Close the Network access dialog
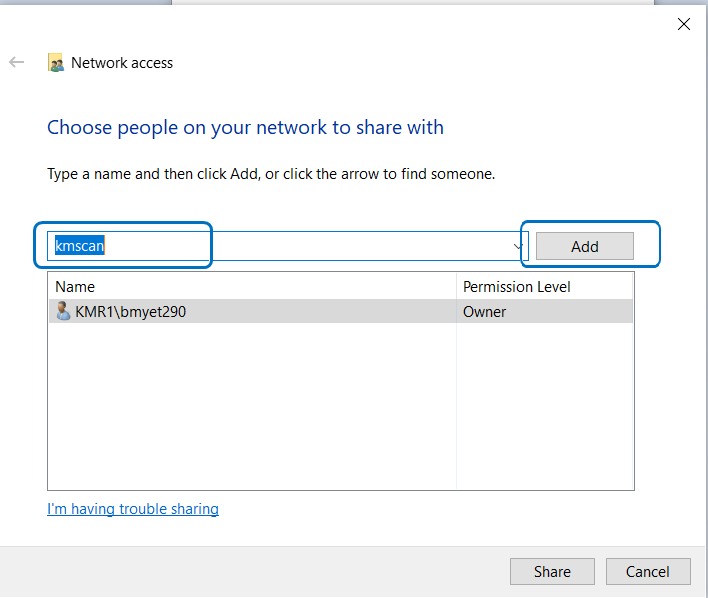Viewport: 708px width, 598px height. coord(684,25)
